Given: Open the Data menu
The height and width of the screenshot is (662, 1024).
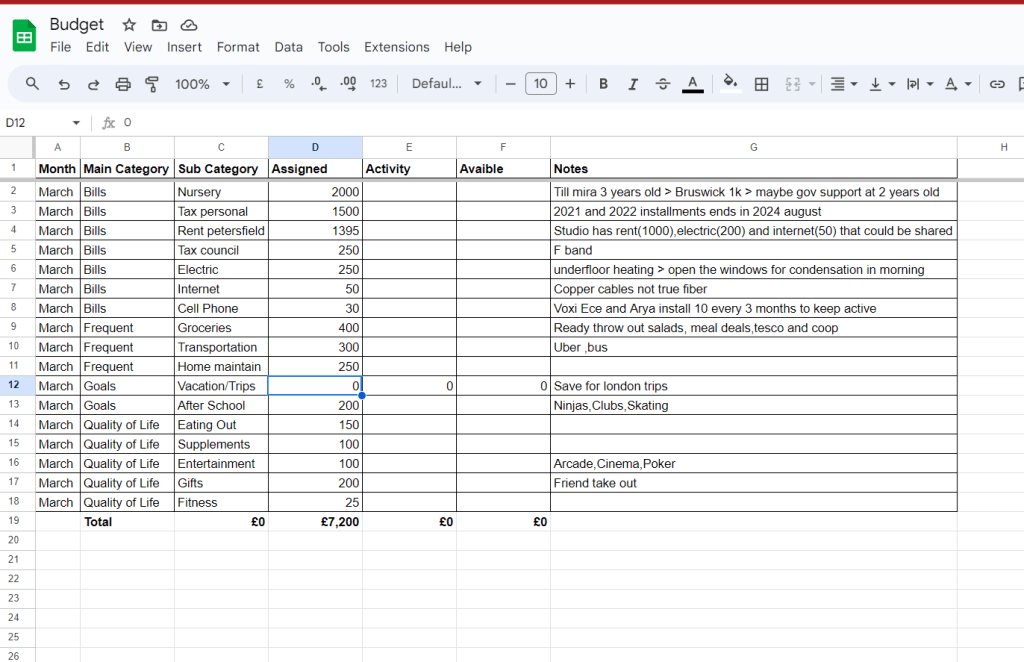Looking at the screenshot, I should click(x=288, y=47).
